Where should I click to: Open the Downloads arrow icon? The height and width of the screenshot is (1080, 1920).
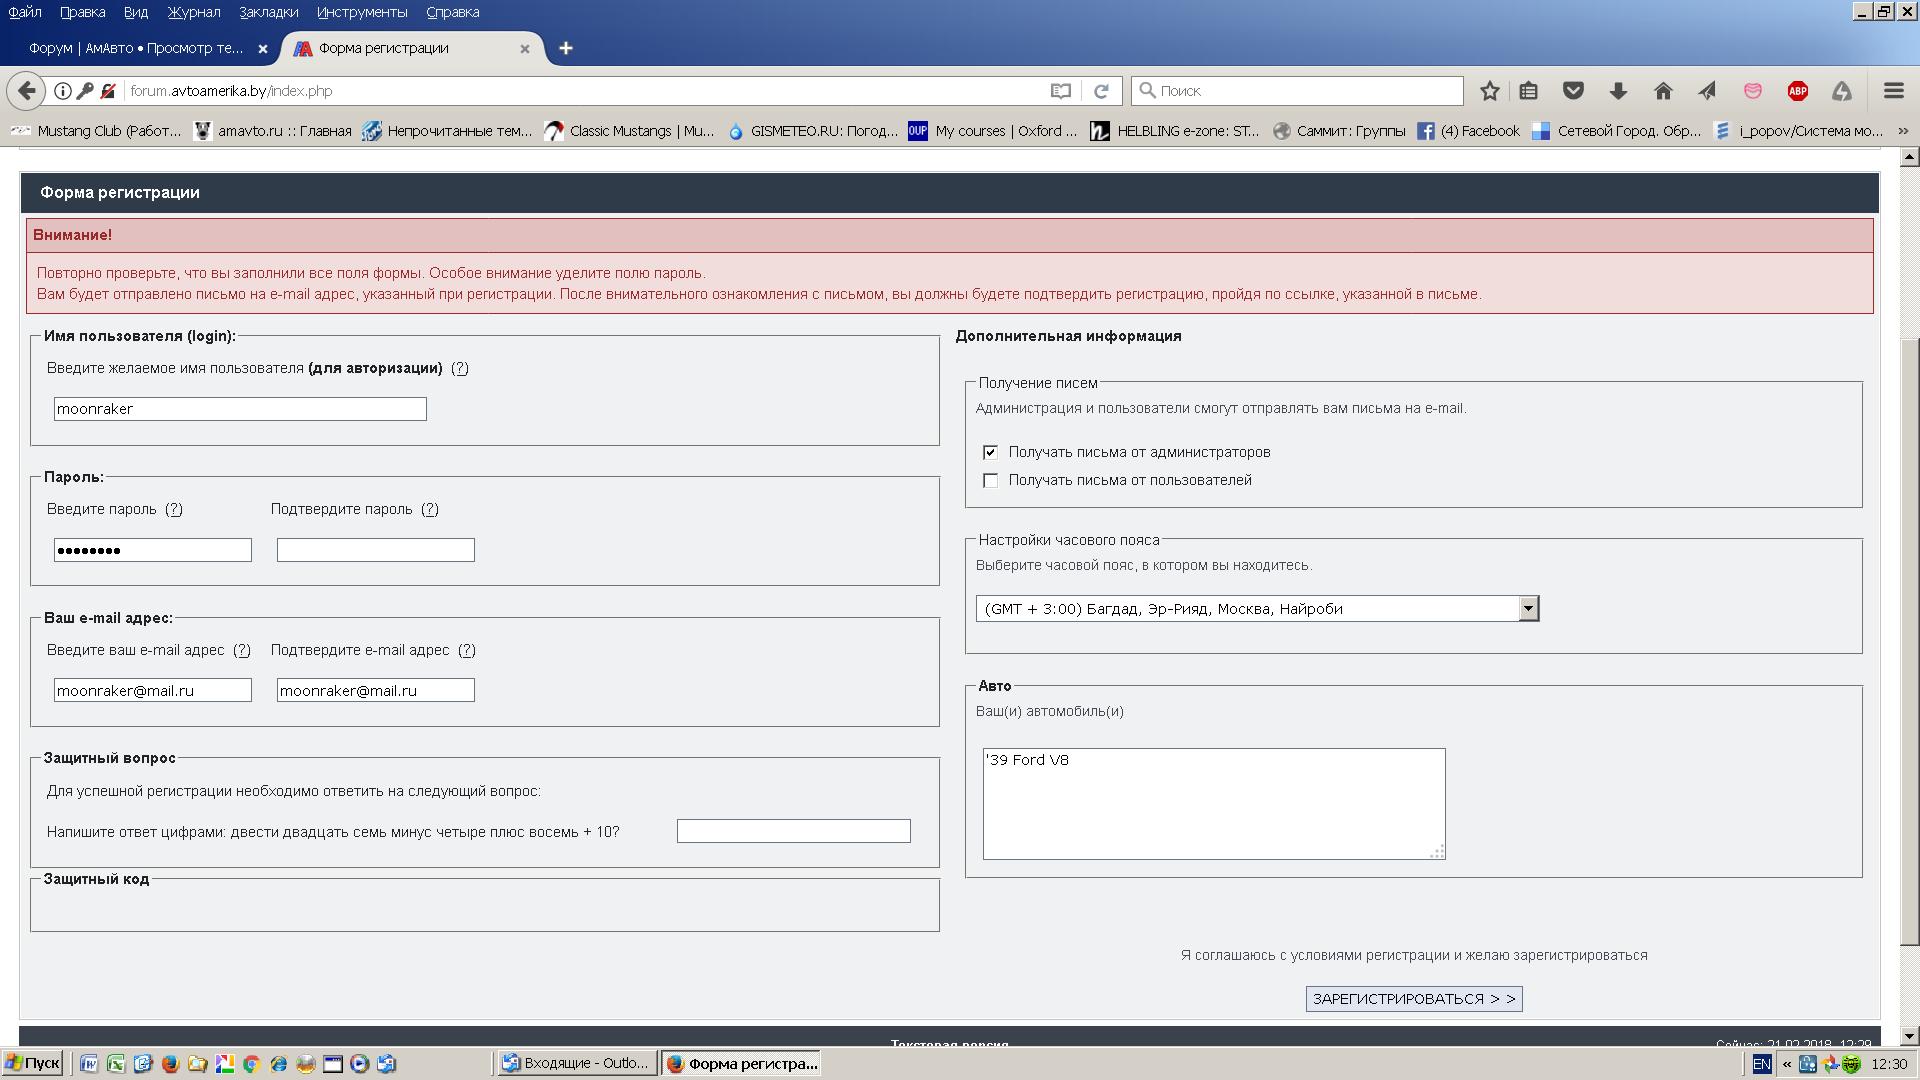coord(1618,91)
